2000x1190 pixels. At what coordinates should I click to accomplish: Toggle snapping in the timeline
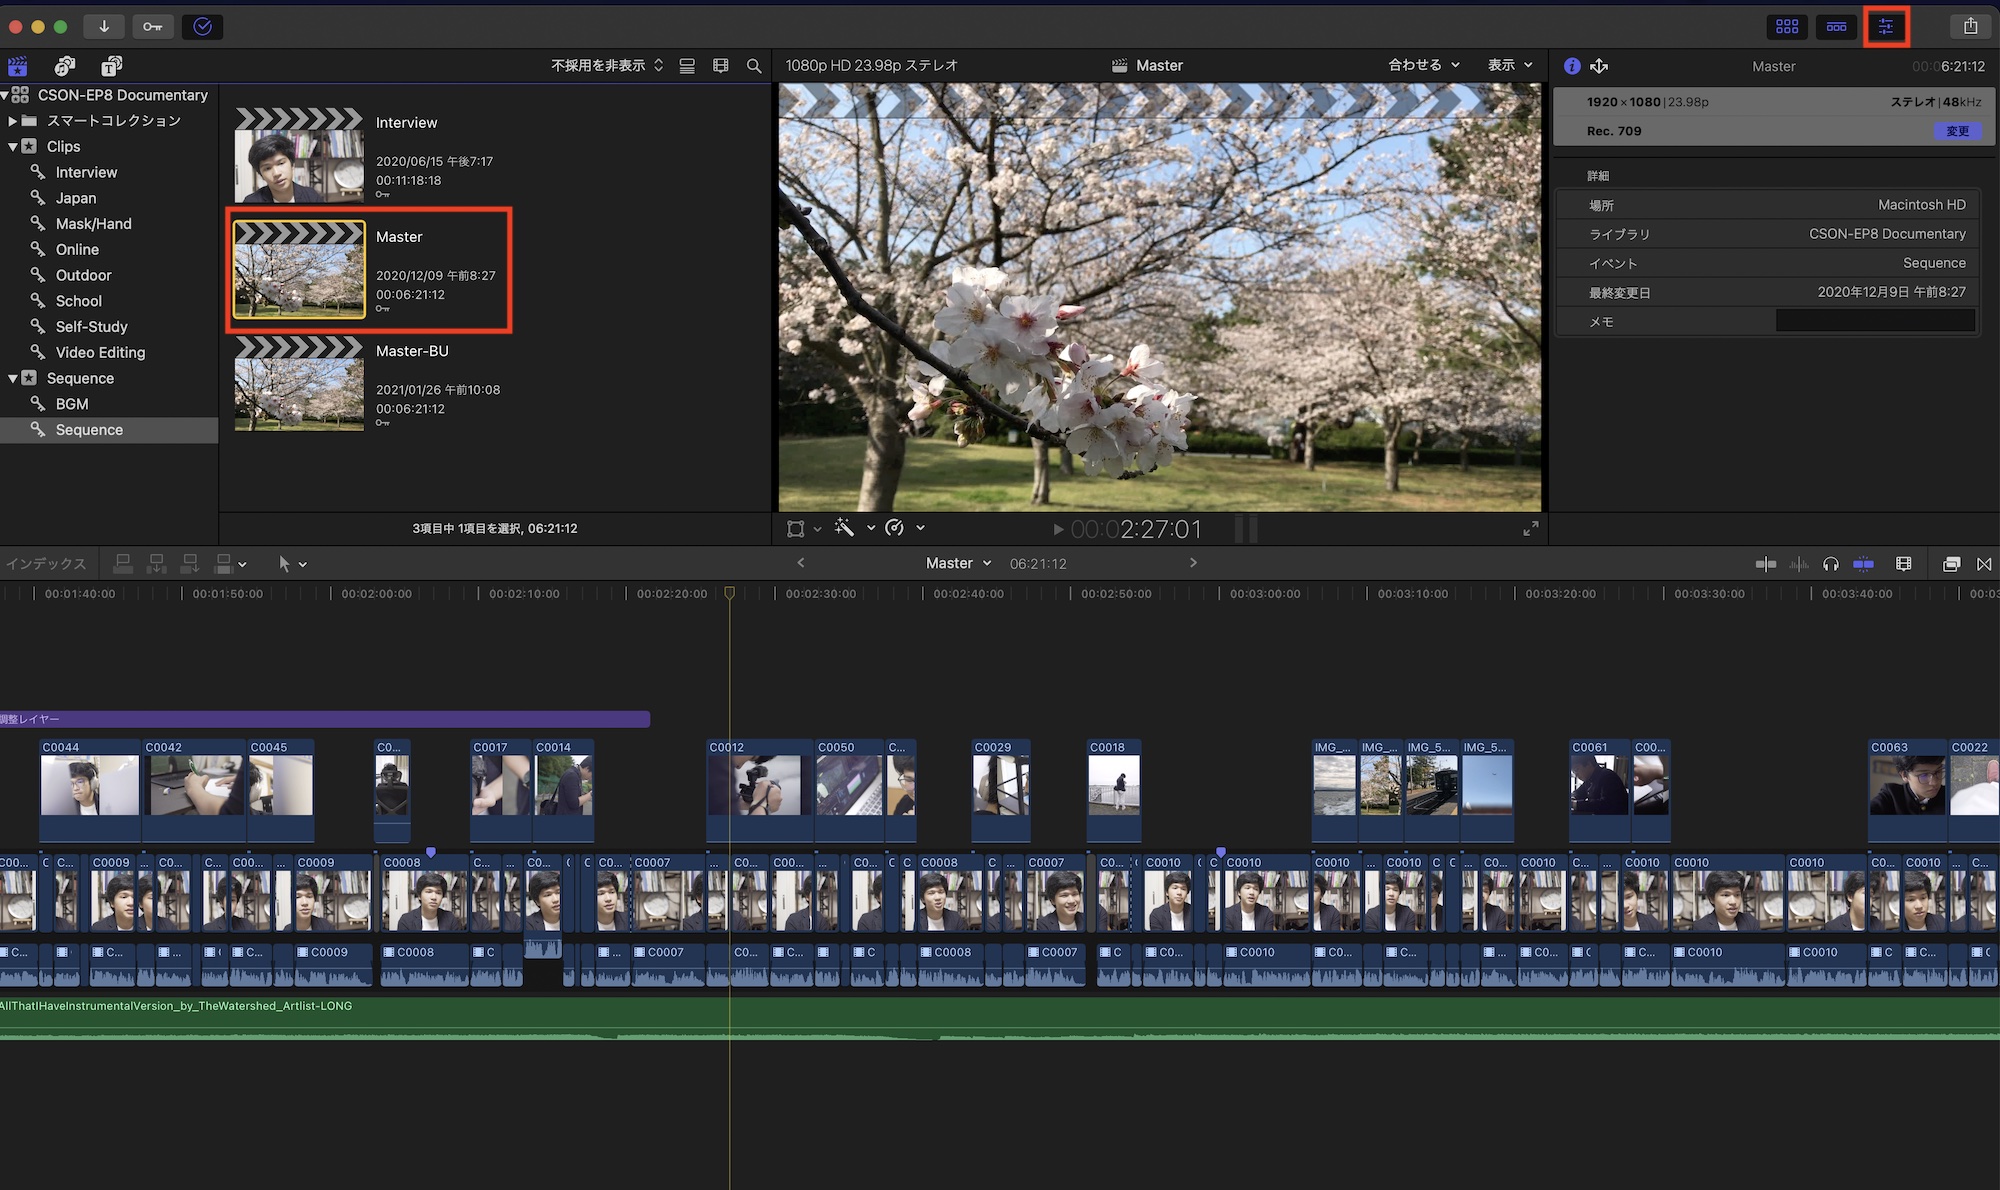pos(1863,564)
